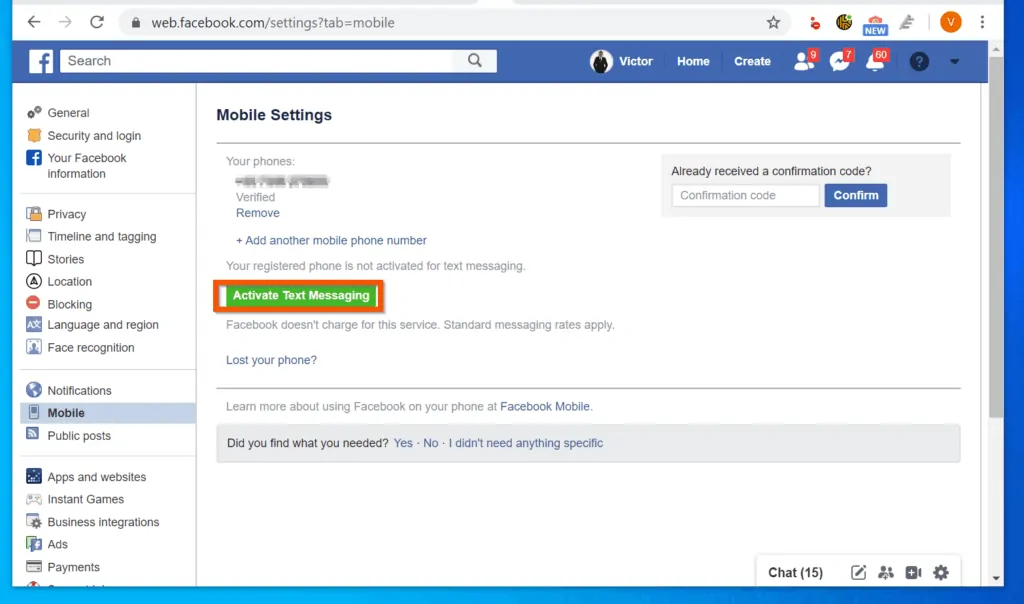1024x604 pixels.
Task: Open Apps and websites settings
Action: [x=97, y=477]
